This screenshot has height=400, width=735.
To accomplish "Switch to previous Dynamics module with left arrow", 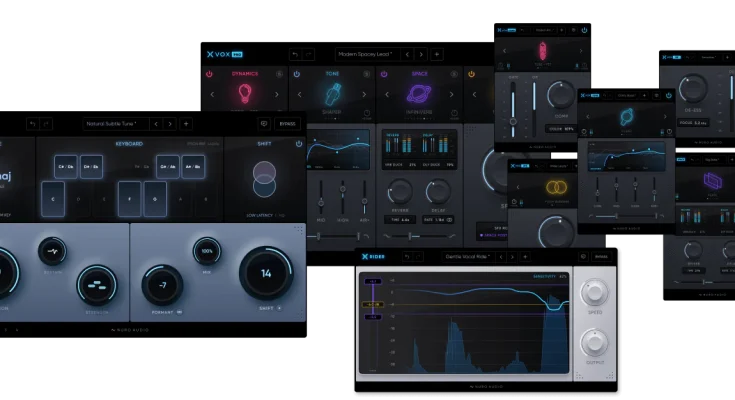I will [x=211, y=95].
